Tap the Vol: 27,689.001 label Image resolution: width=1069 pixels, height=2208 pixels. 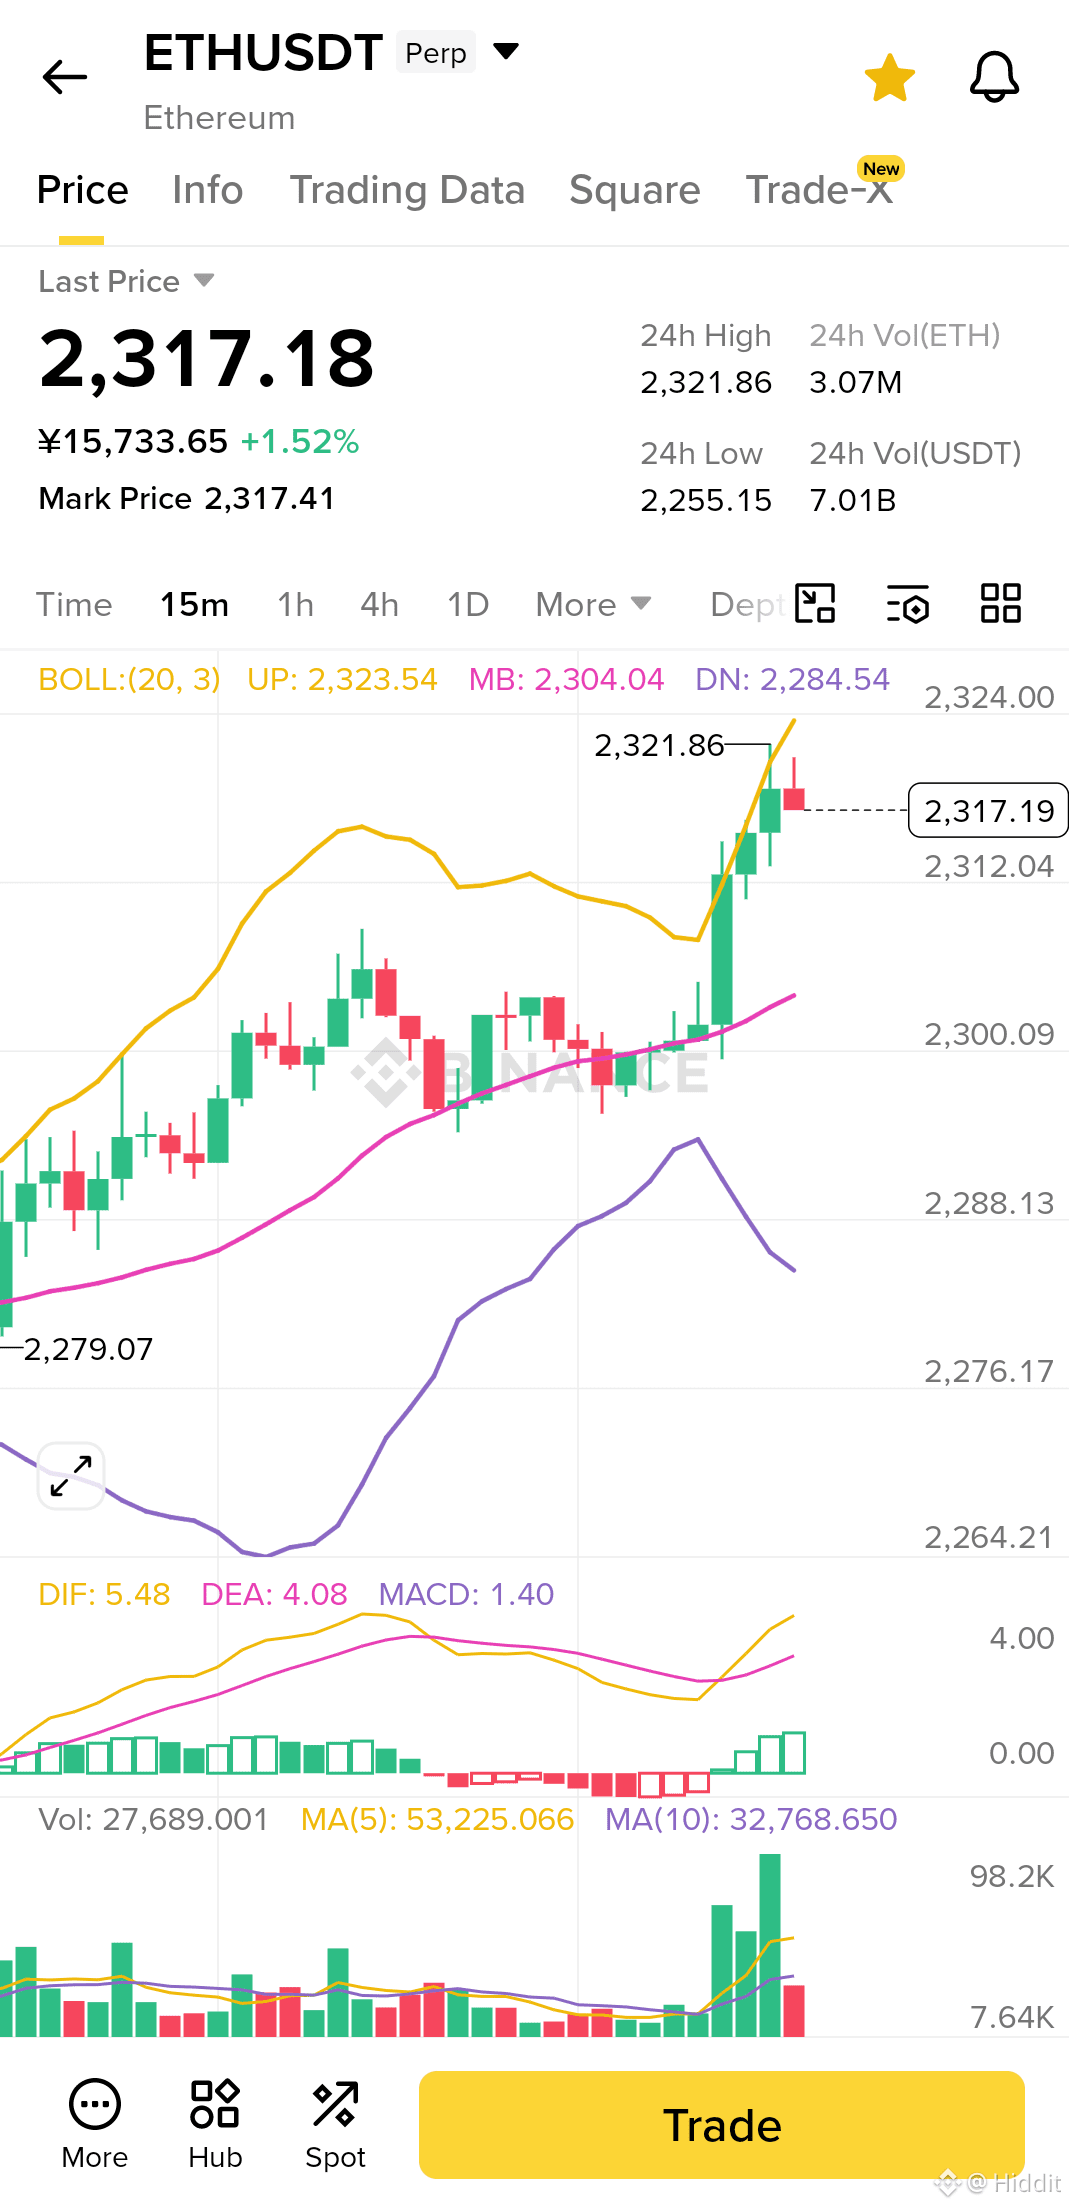pyautogui.click(x=153, y=1819)
